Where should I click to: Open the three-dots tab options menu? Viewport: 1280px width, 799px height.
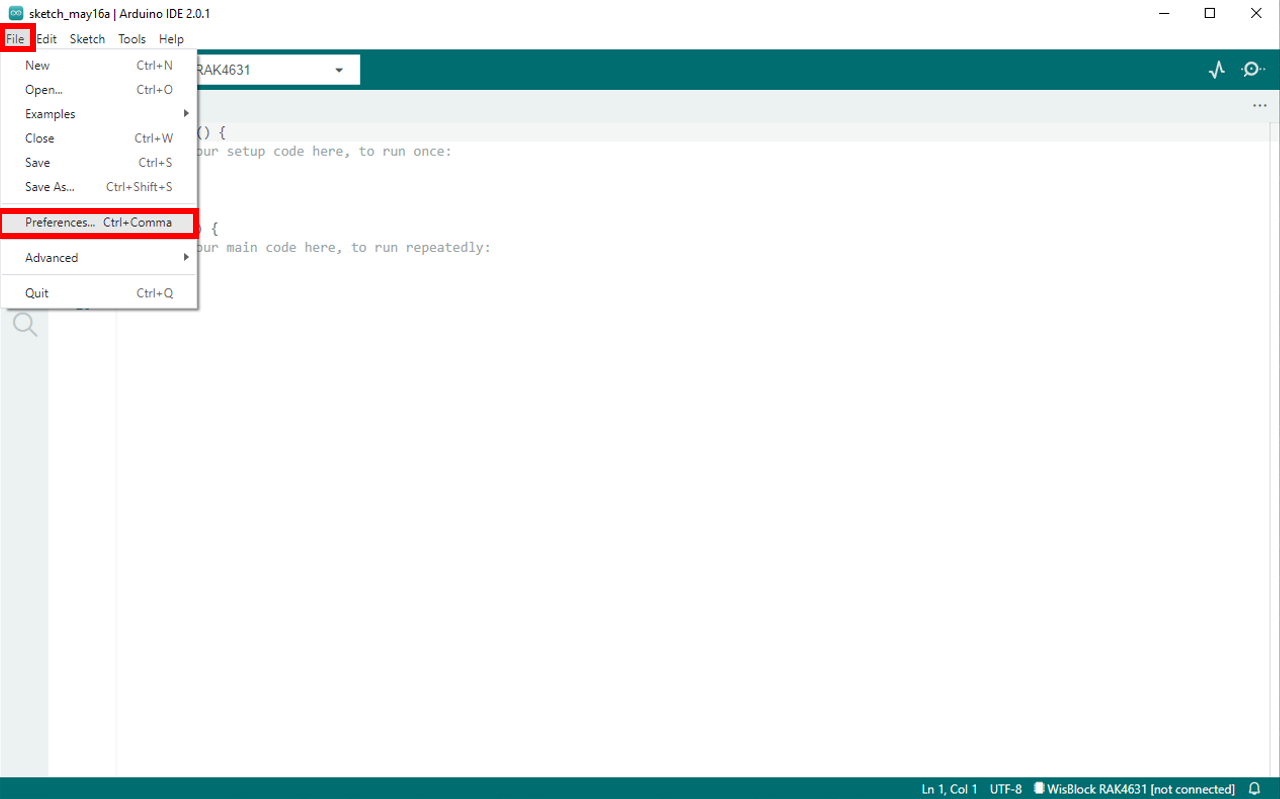tap(1260, 105)
